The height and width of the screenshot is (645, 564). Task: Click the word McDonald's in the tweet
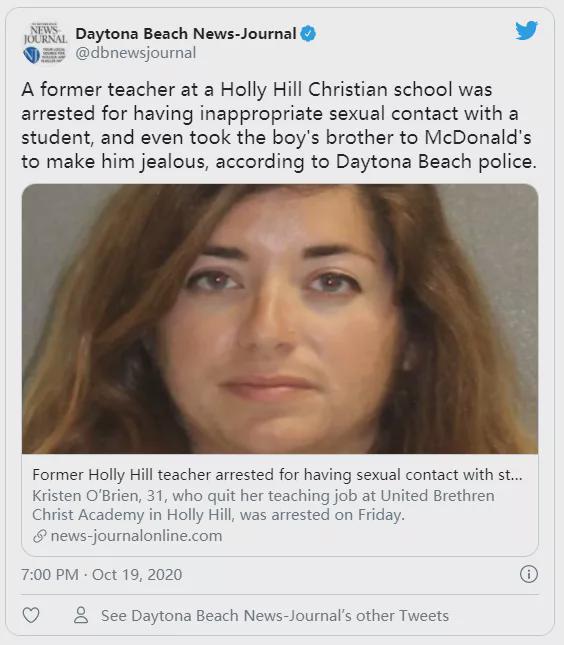click(478, 138)
